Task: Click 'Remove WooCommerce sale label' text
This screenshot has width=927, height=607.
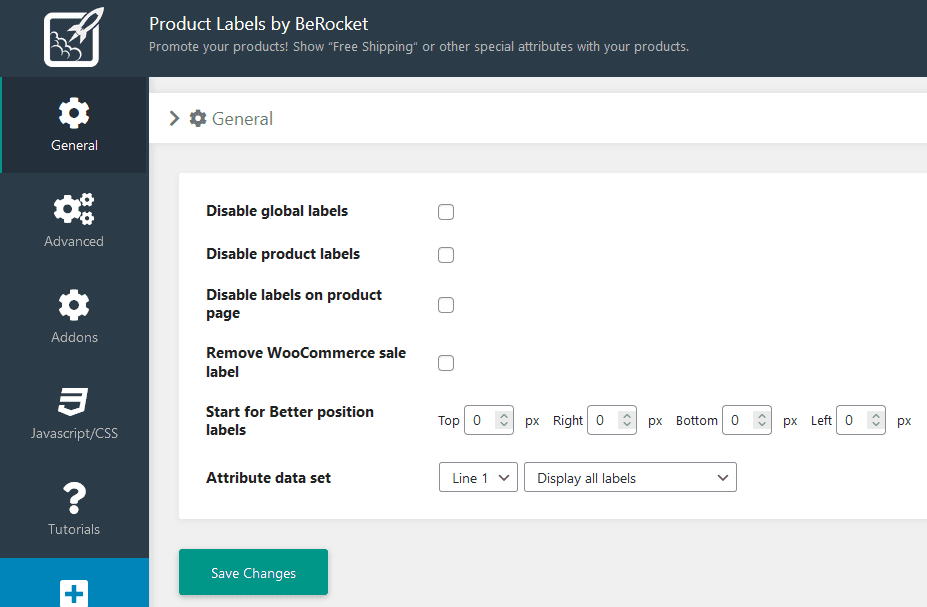Action: (x=306, y=362)
